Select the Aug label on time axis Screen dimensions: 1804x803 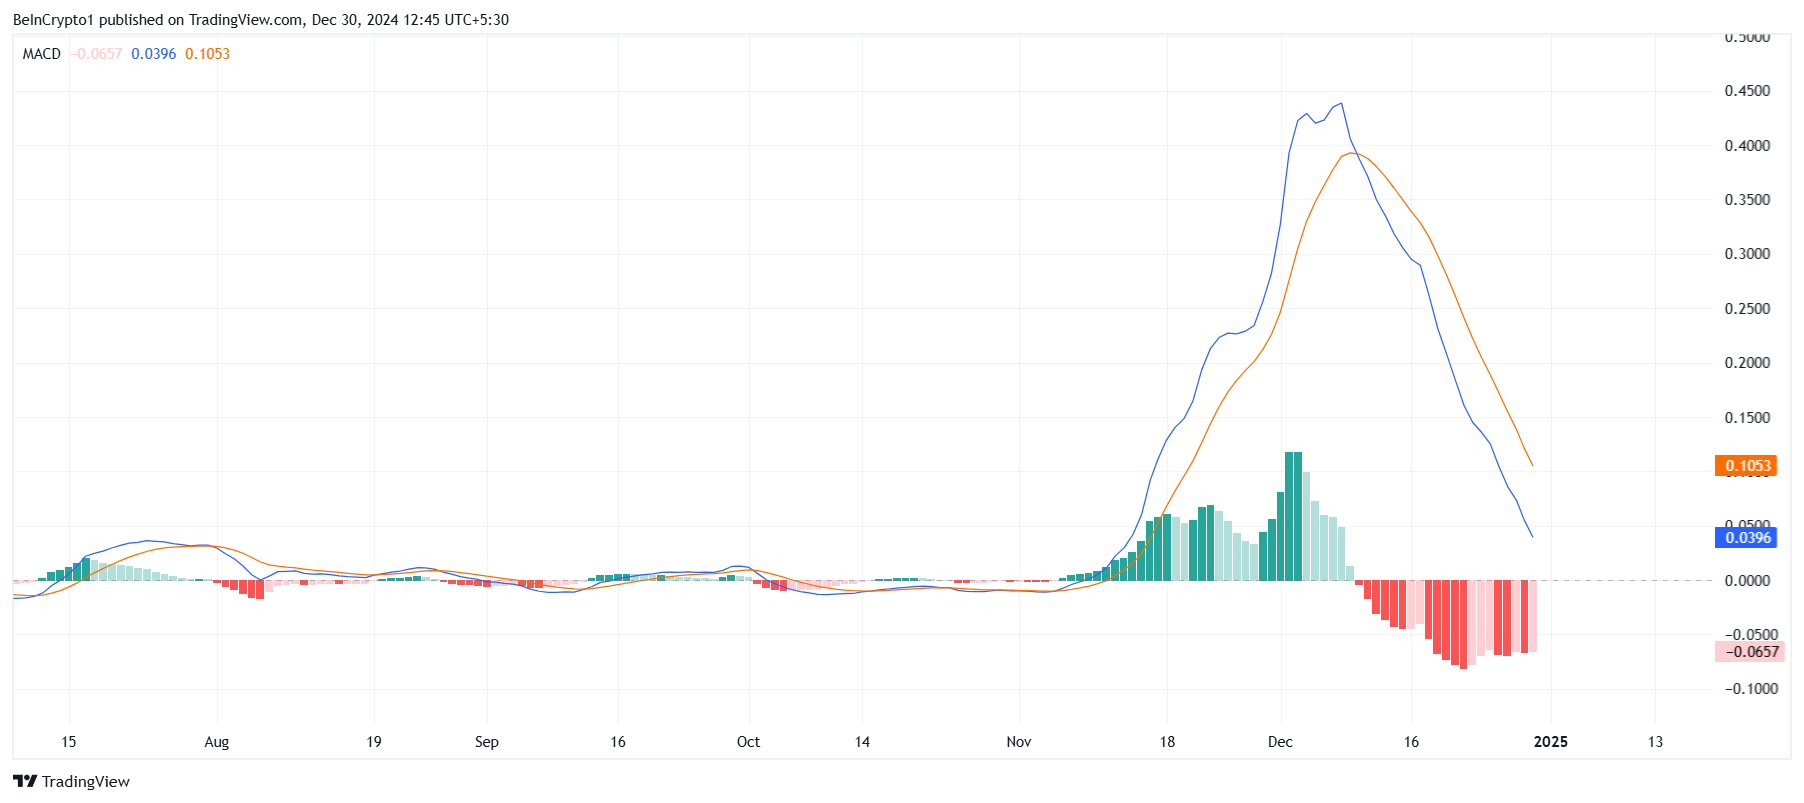[x=217, y=742]
